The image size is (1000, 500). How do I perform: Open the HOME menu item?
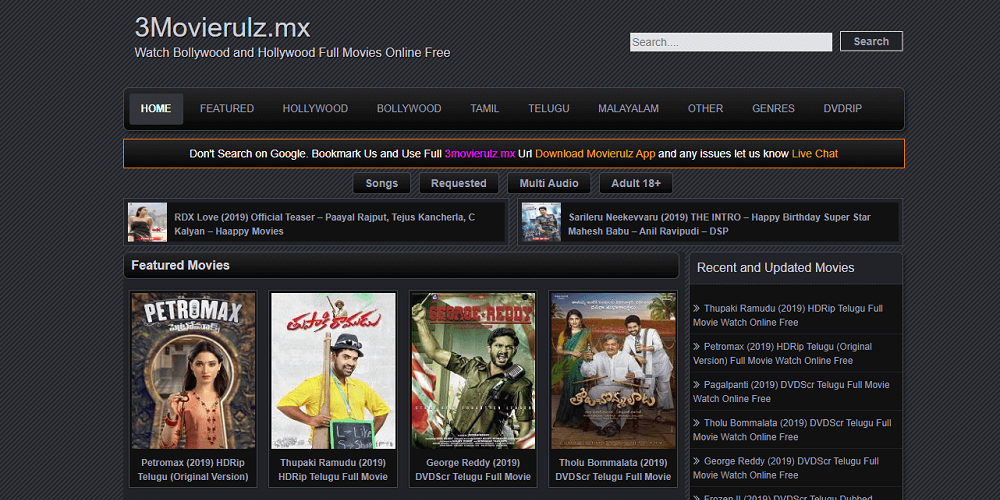coord(156,109)
